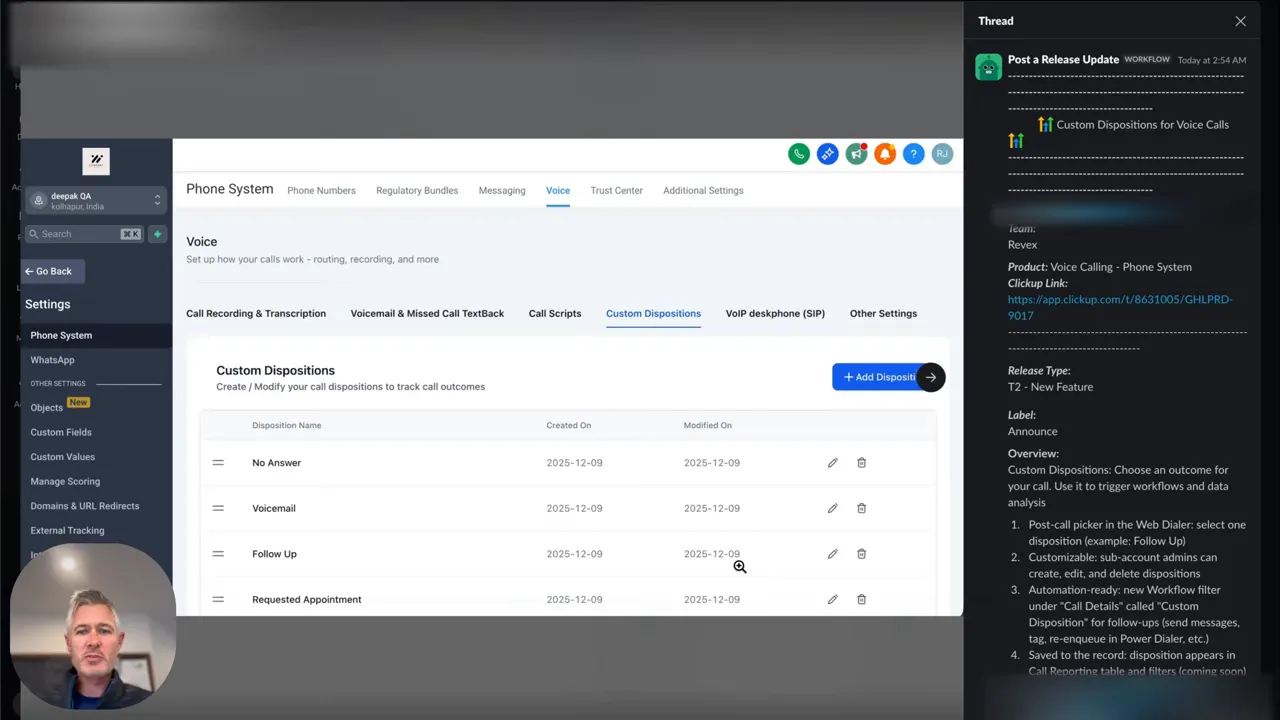
Task: Click the green phone dialer icon
Action: [798, 154]
